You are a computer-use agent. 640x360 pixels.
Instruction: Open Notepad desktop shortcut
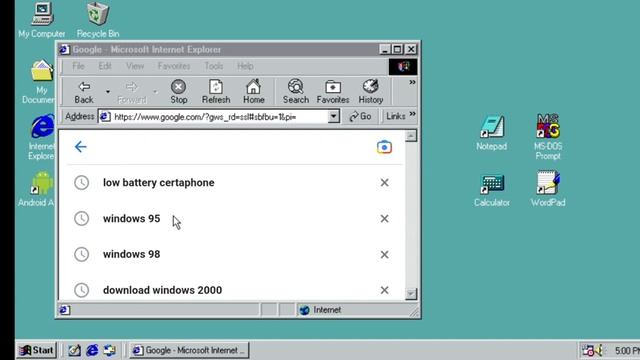coord(491,133)
